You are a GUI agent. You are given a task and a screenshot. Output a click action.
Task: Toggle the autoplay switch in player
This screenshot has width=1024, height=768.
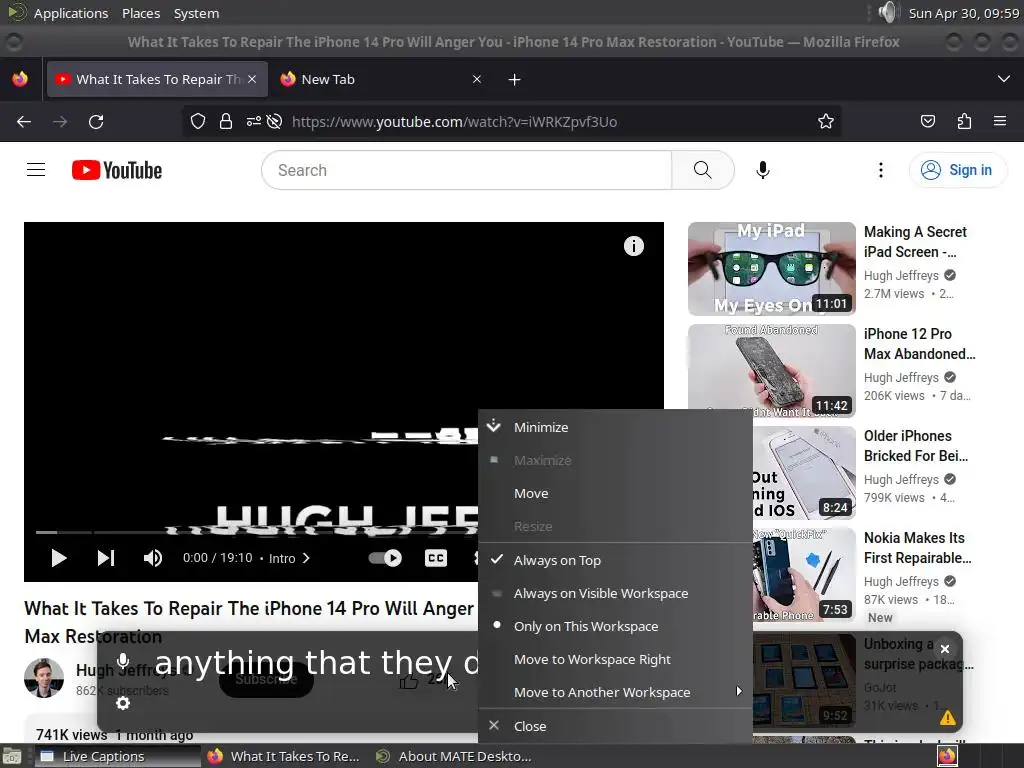385,558
